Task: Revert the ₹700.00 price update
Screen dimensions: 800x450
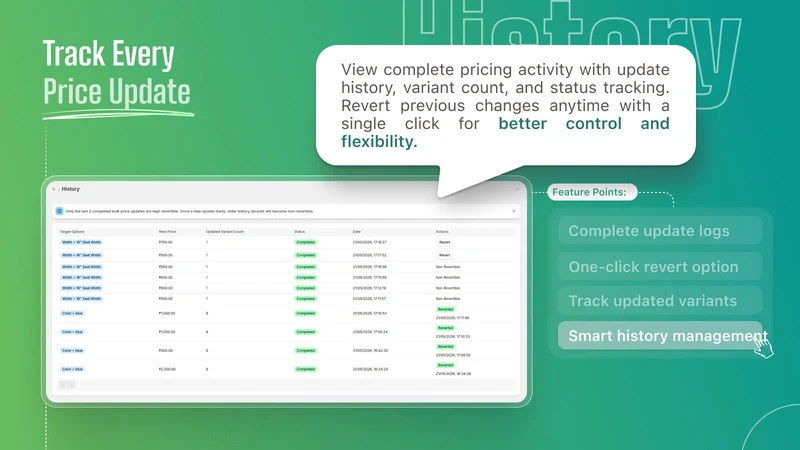Action: pyautogui.click(x=444, y=242)
